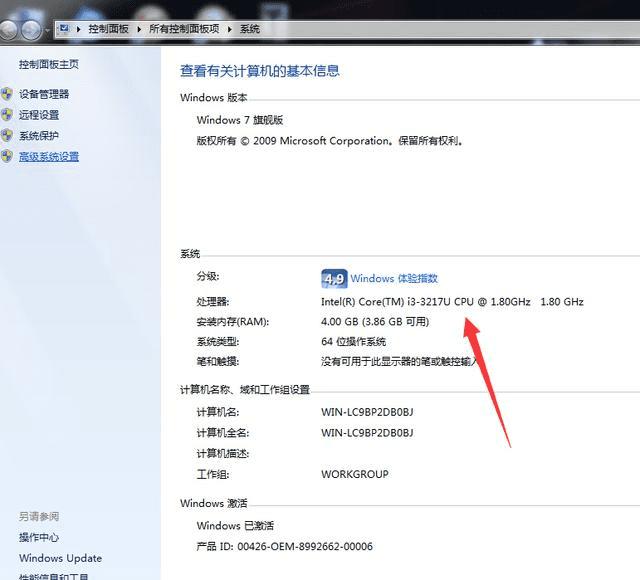
Task: Expand arrow before 控制面板 breadcrumb
Action: coord(78,29)
